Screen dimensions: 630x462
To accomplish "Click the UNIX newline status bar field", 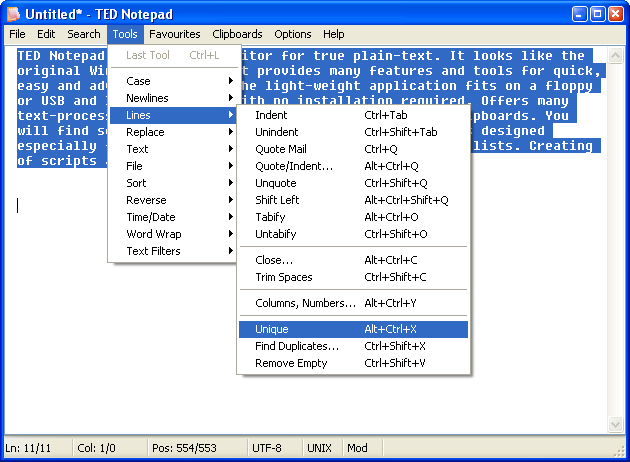I will tap(319, 448).
